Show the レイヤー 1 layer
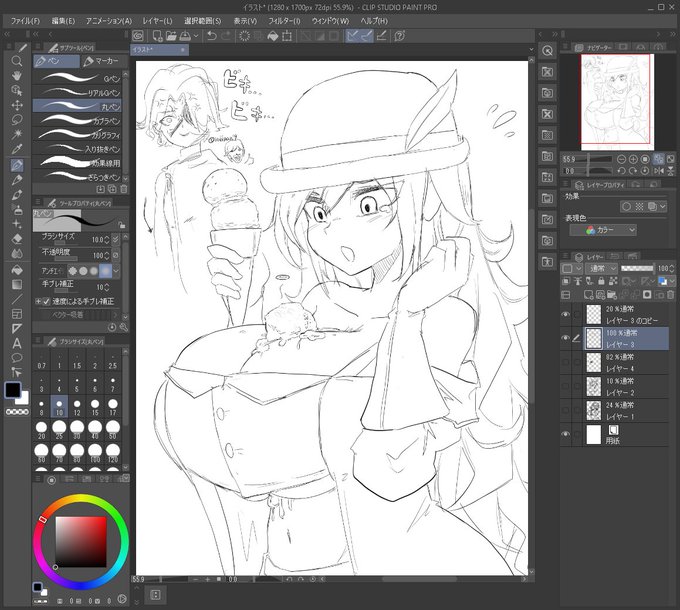 565,410
